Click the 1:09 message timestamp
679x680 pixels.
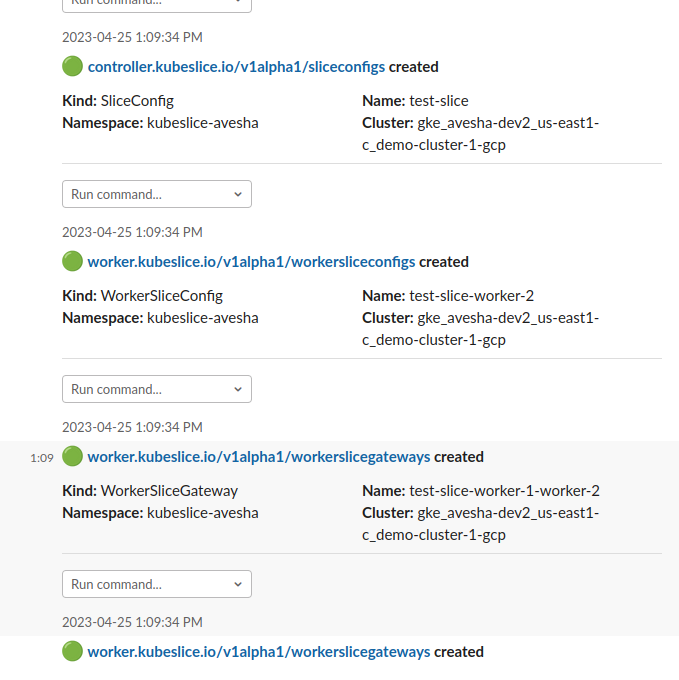coord(42,458)
